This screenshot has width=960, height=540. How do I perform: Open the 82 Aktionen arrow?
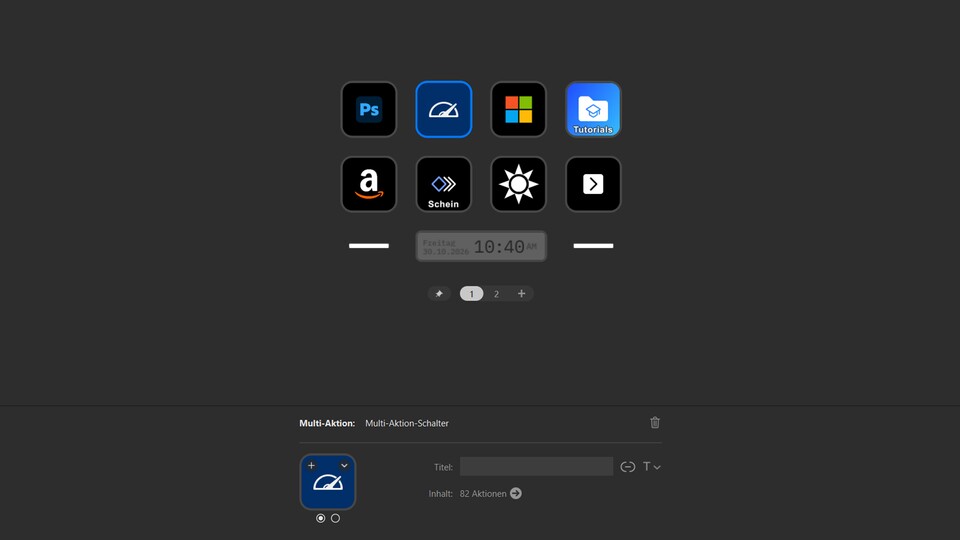pos(516,493)
